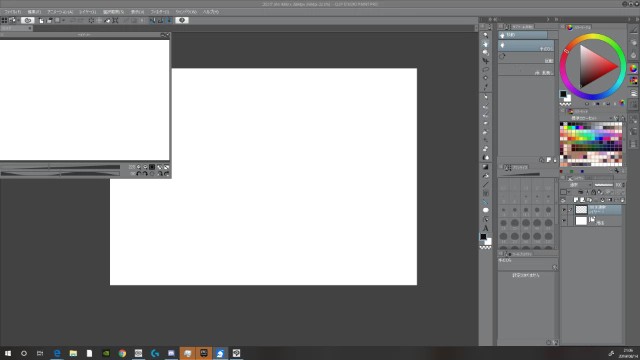The height and width of the screenshot is (360, 640).
Task: Select the Lasso selection tool
Action: pyautogui.click(x=485, y=69)
